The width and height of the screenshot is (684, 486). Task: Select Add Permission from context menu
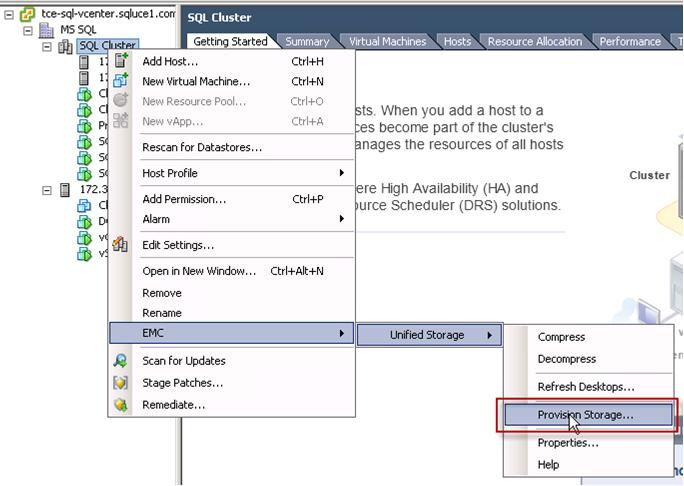click(232, 199)
